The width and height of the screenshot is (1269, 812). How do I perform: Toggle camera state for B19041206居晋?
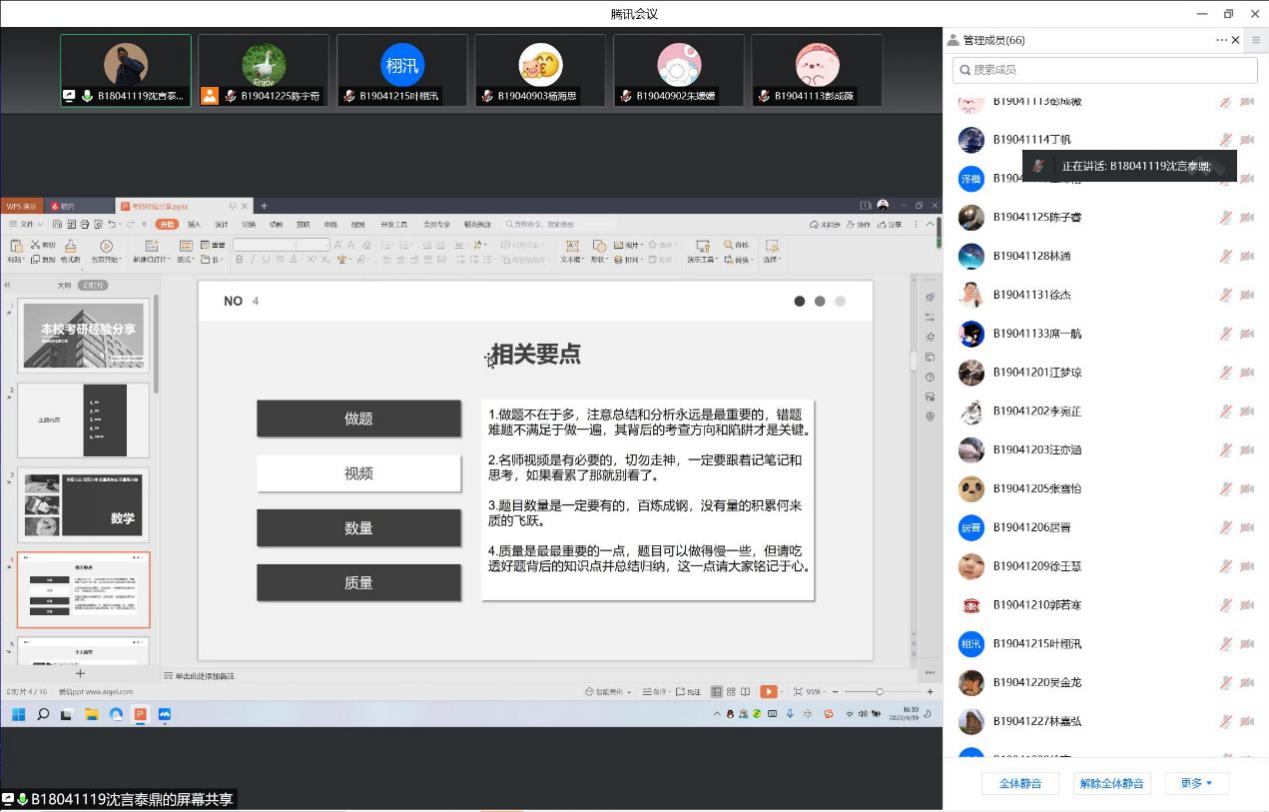click(1247, 528)
